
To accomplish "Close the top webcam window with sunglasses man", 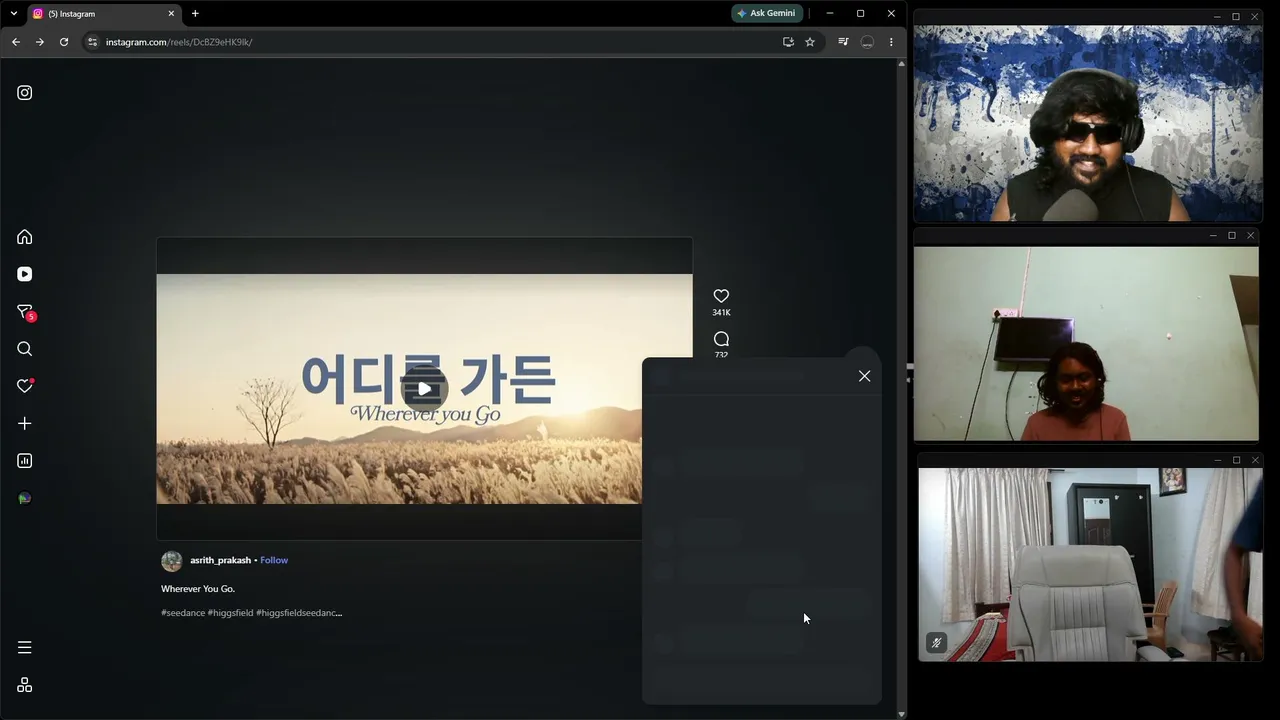I will click(1254, 17).
